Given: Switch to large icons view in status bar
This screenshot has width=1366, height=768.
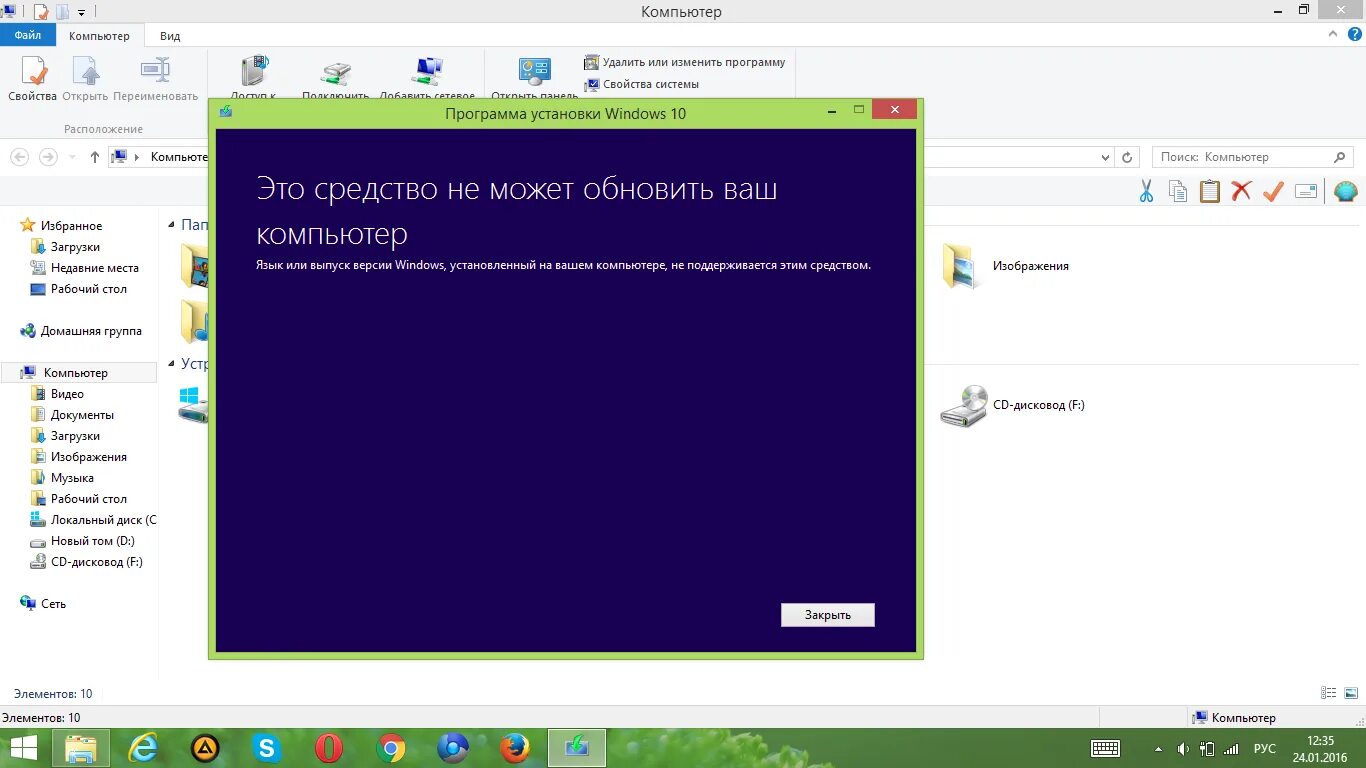Looking at the screenshot, I should pyautogui.click(x=1349, y=692).
